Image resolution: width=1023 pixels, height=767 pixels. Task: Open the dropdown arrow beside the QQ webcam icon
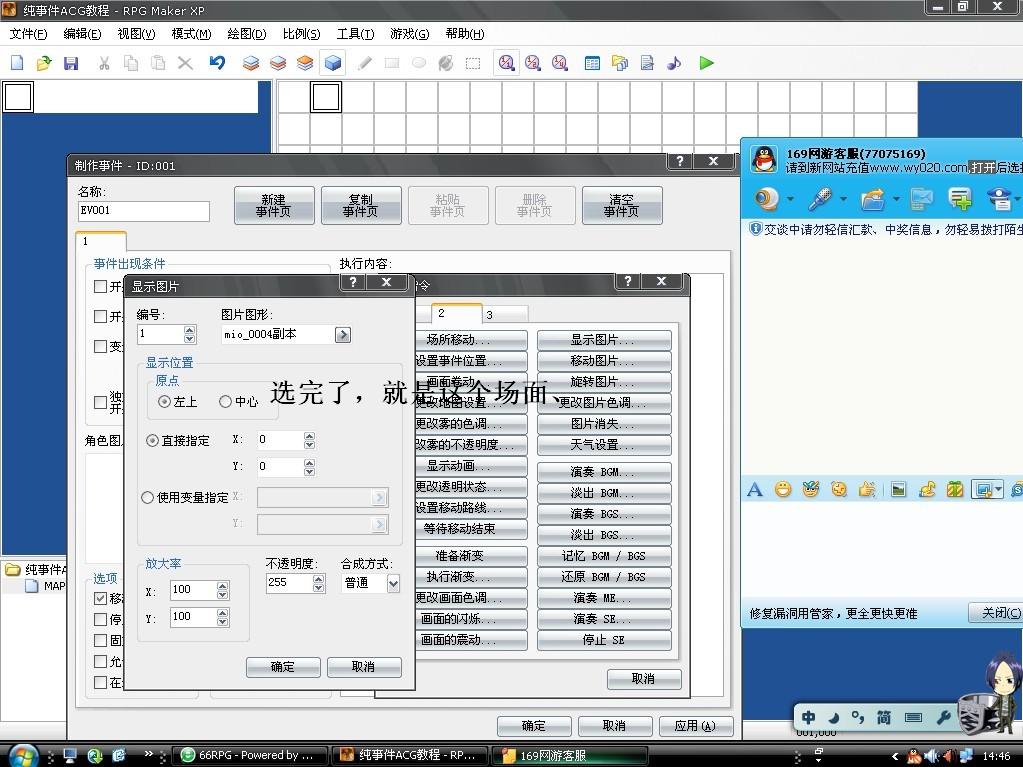(x=790, y=199)
